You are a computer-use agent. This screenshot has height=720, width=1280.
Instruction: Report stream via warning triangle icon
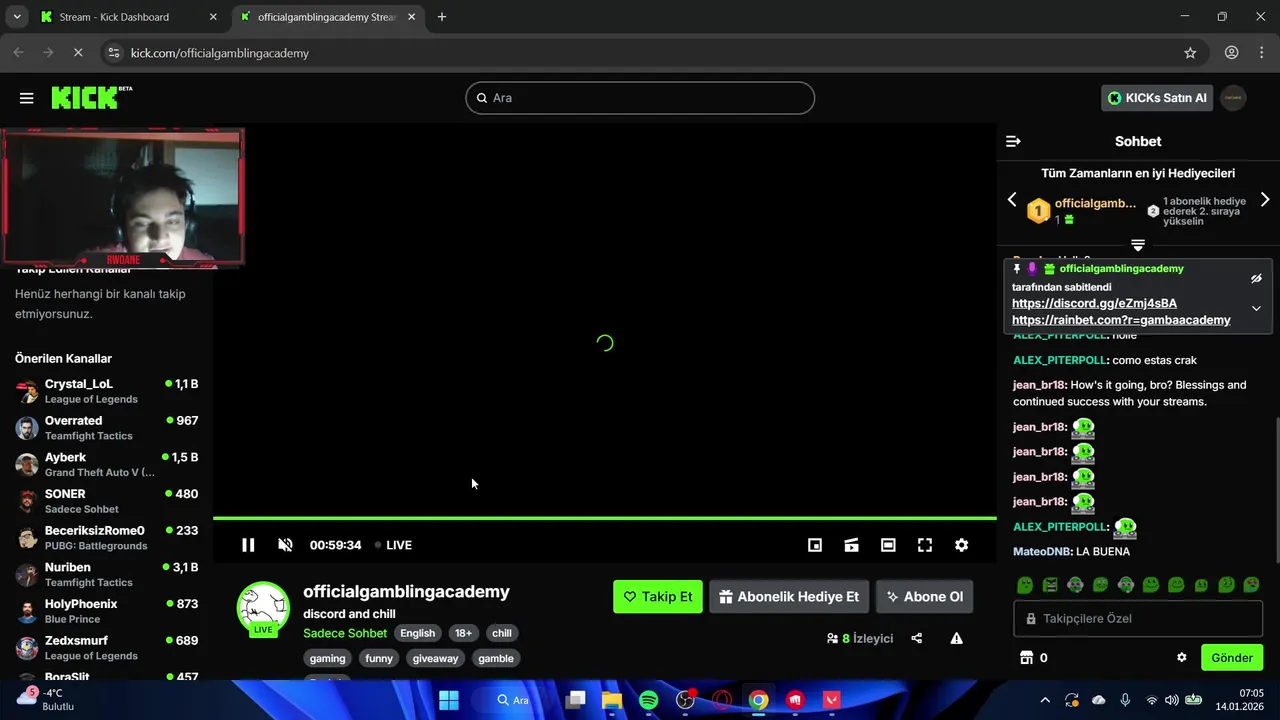click(957, 638)
